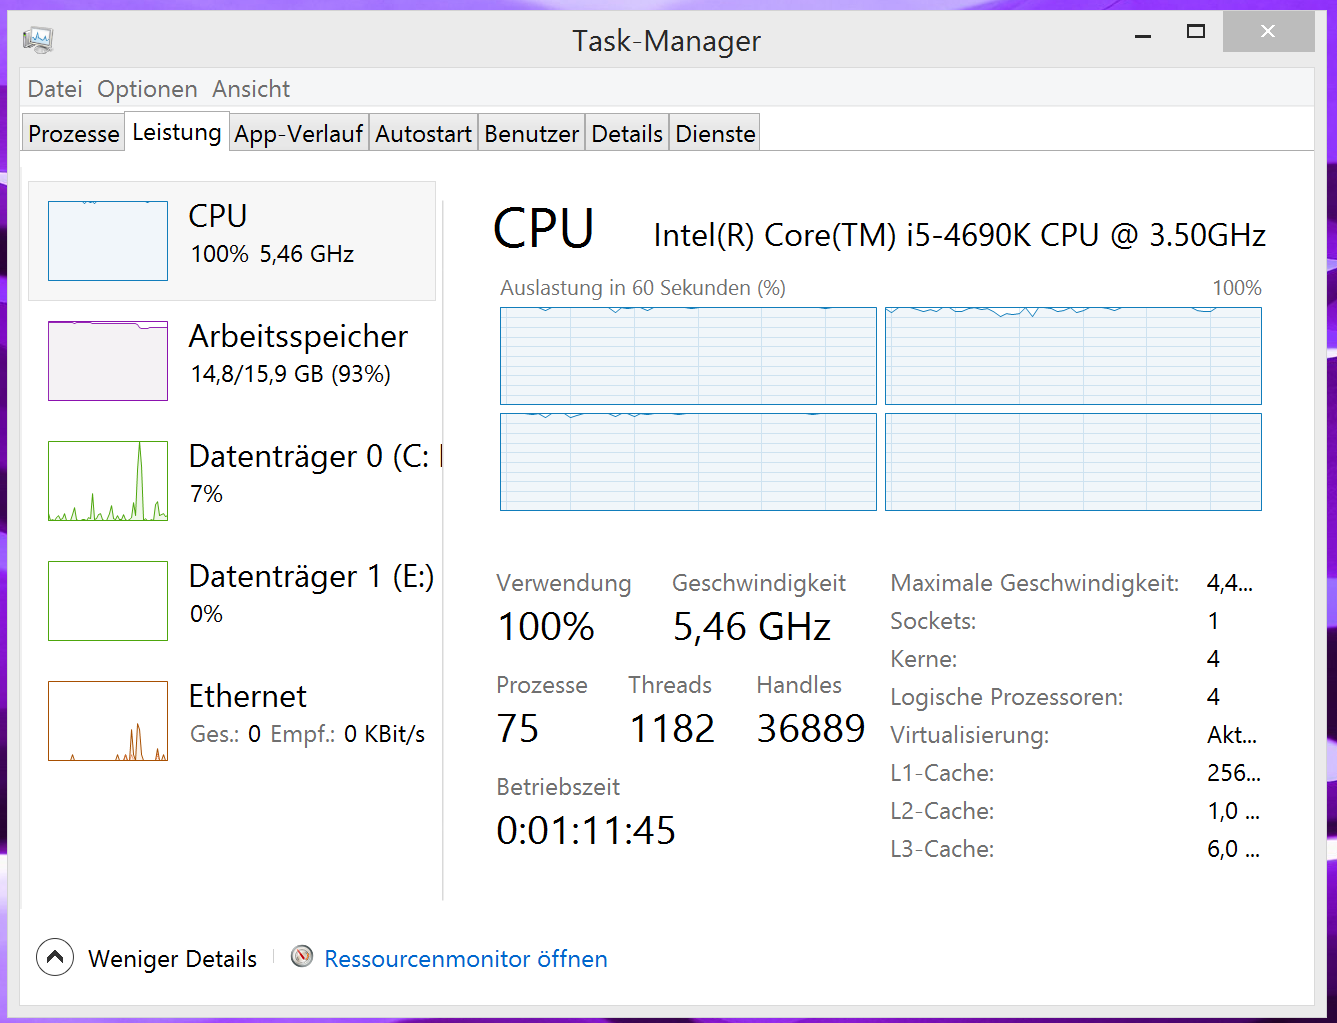
Task: Switch to the Benutzer tab
Action: tap(532, 134)
